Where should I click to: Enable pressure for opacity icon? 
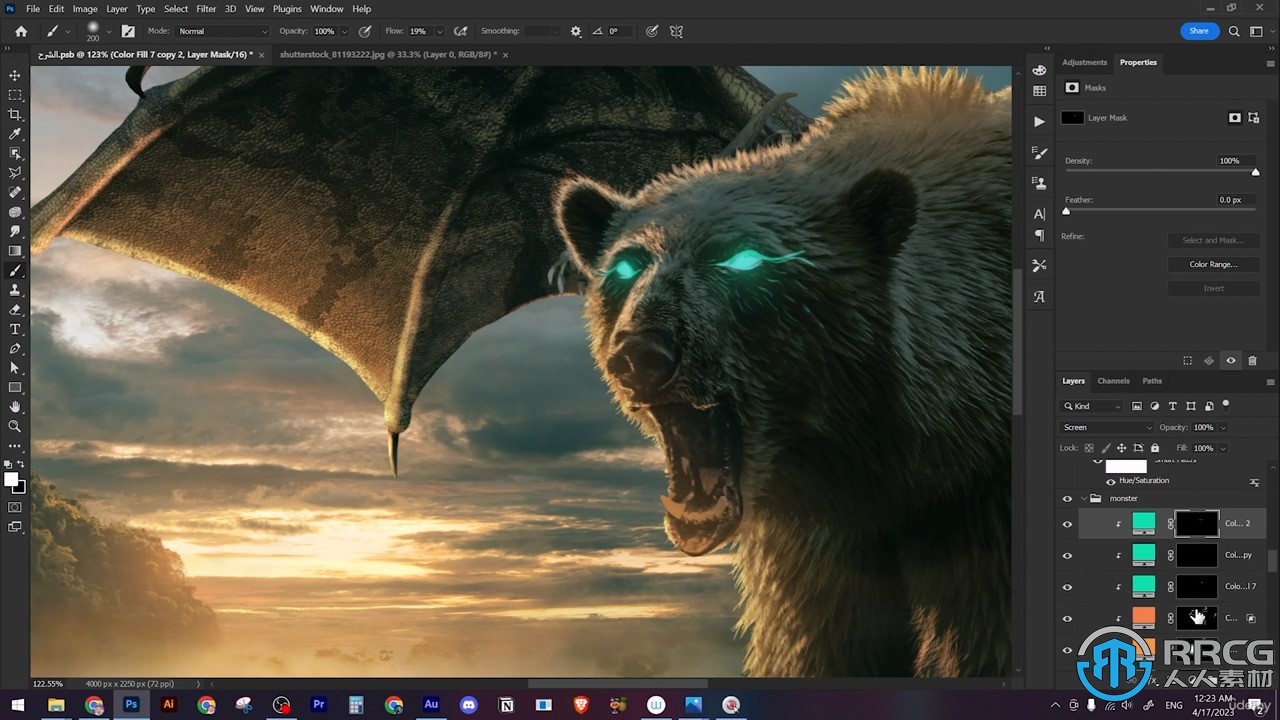[365, 31]
